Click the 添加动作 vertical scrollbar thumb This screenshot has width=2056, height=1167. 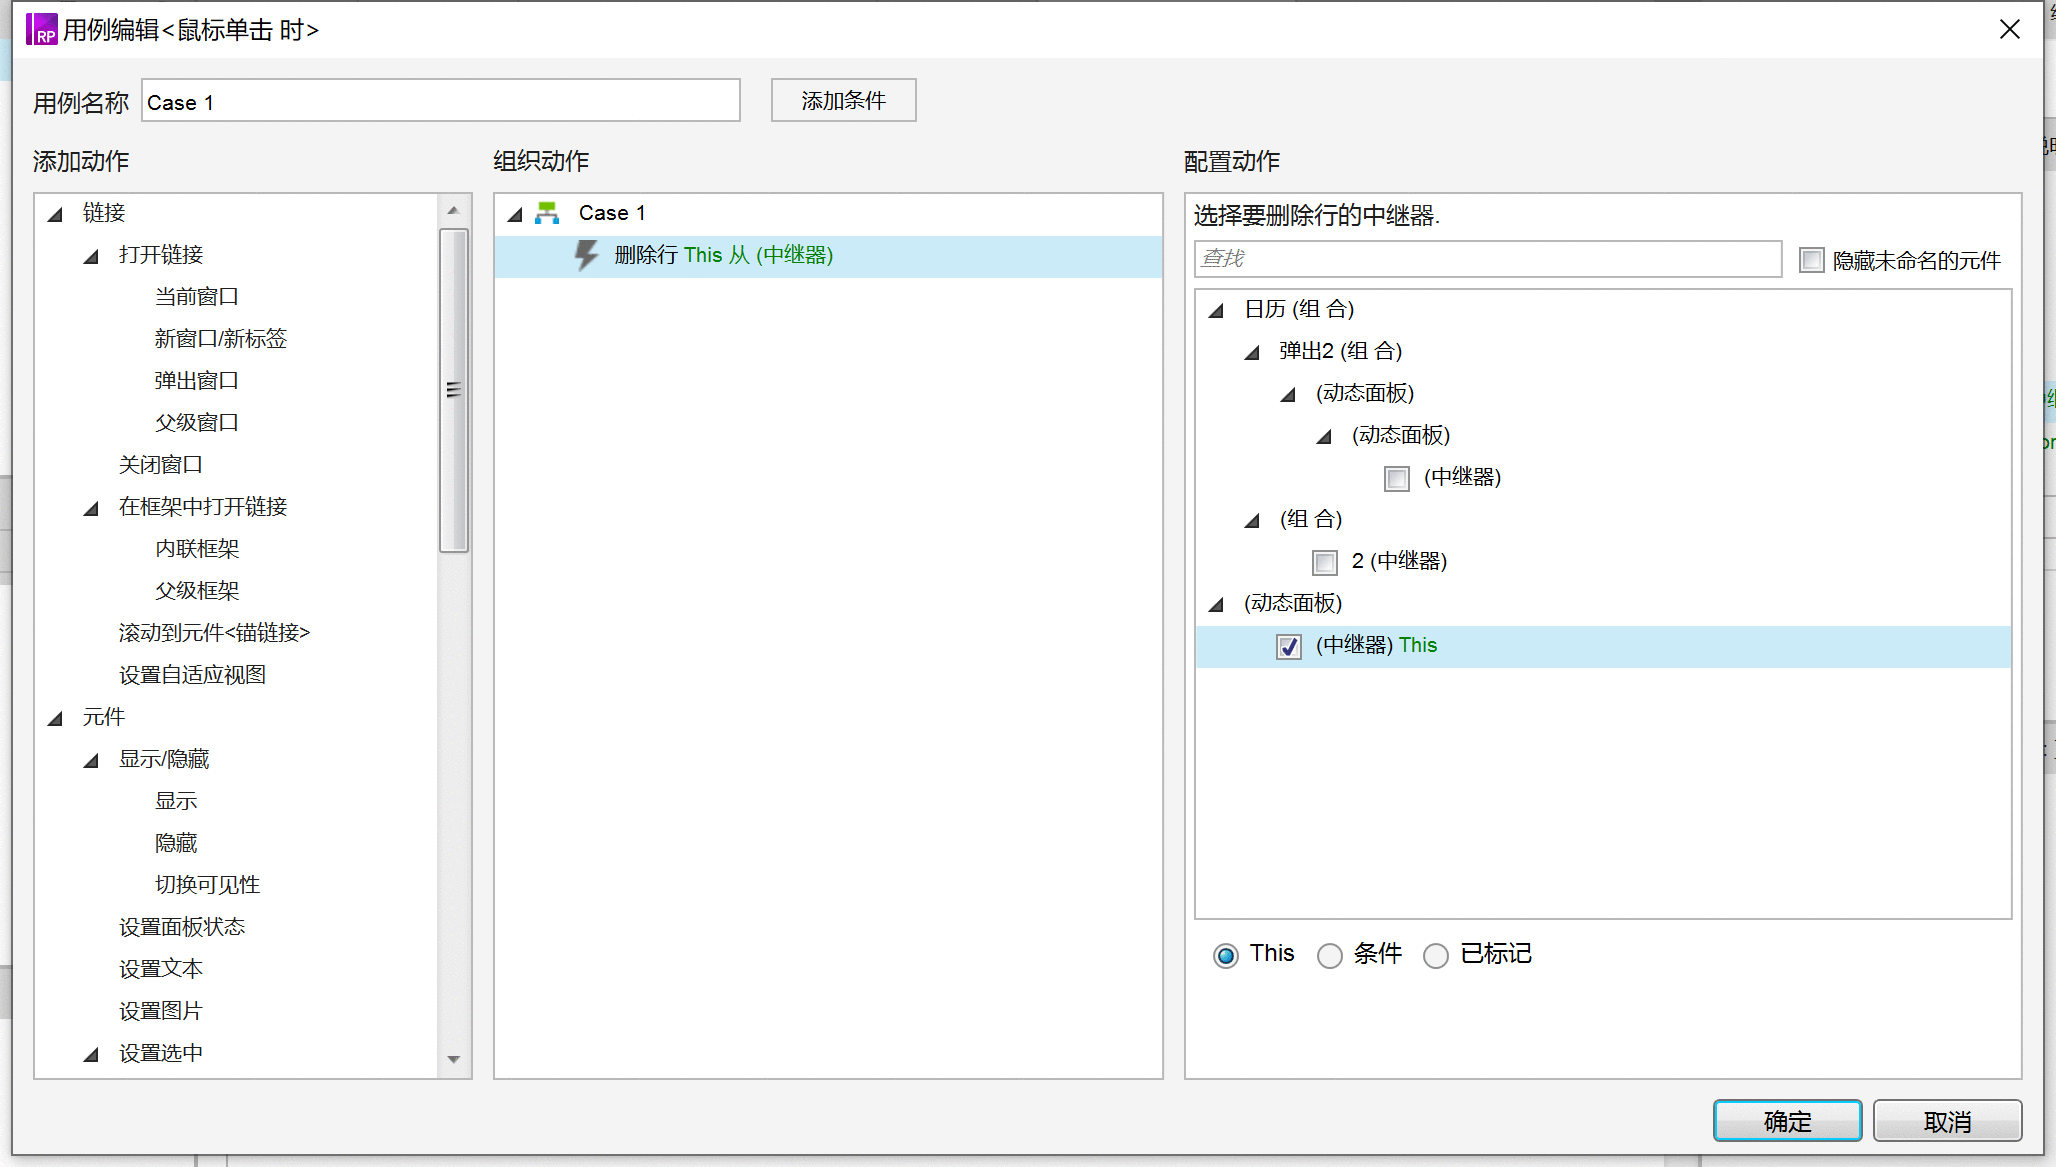pos(454,390)
